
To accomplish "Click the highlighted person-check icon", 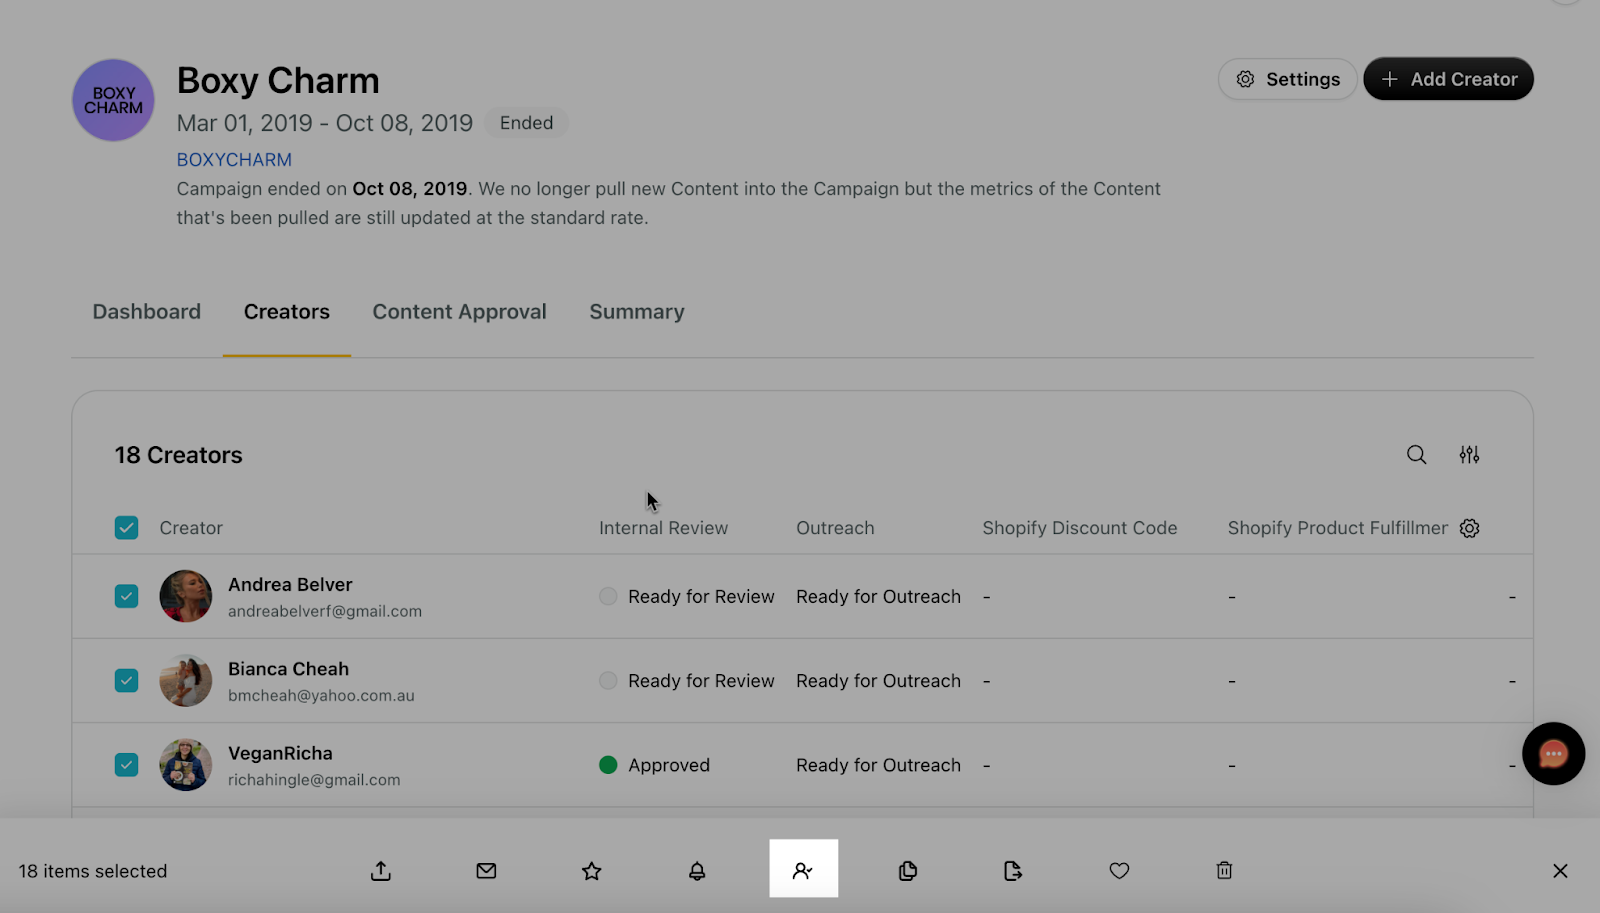I will click(803, 869).
